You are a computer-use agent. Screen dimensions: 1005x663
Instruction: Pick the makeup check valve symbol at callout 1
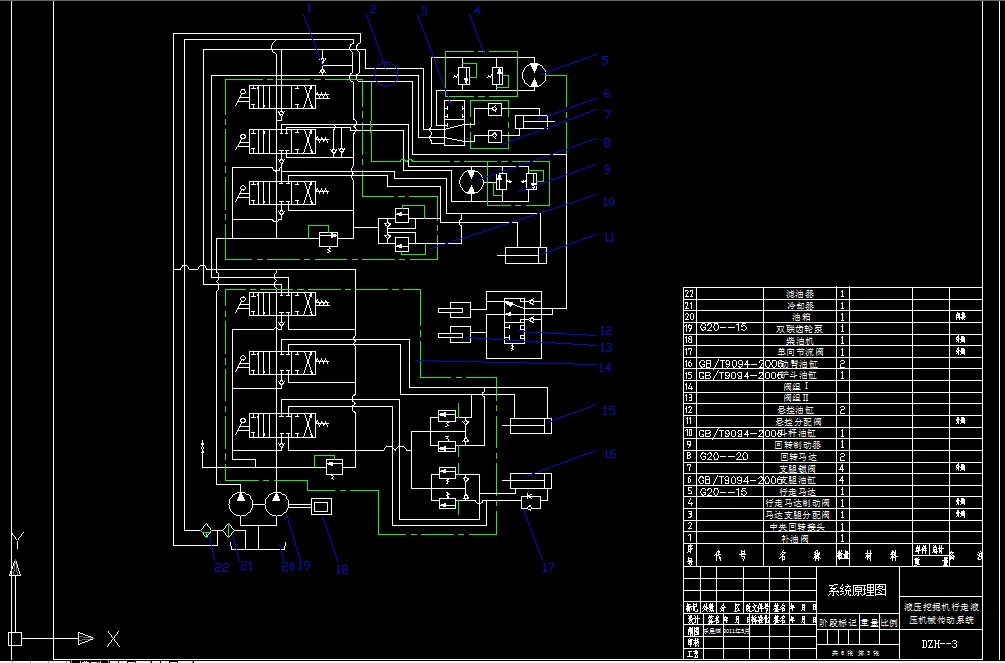click(x=322, y=64)
